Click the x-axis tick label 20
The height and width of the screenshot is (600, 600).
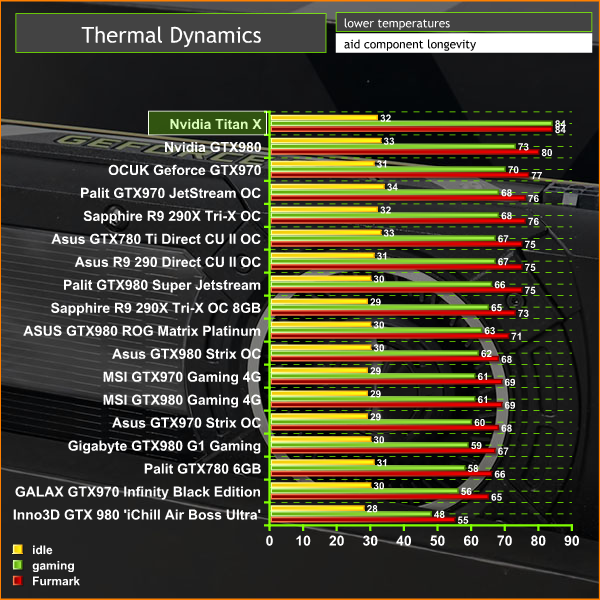[x=336, y=541]
